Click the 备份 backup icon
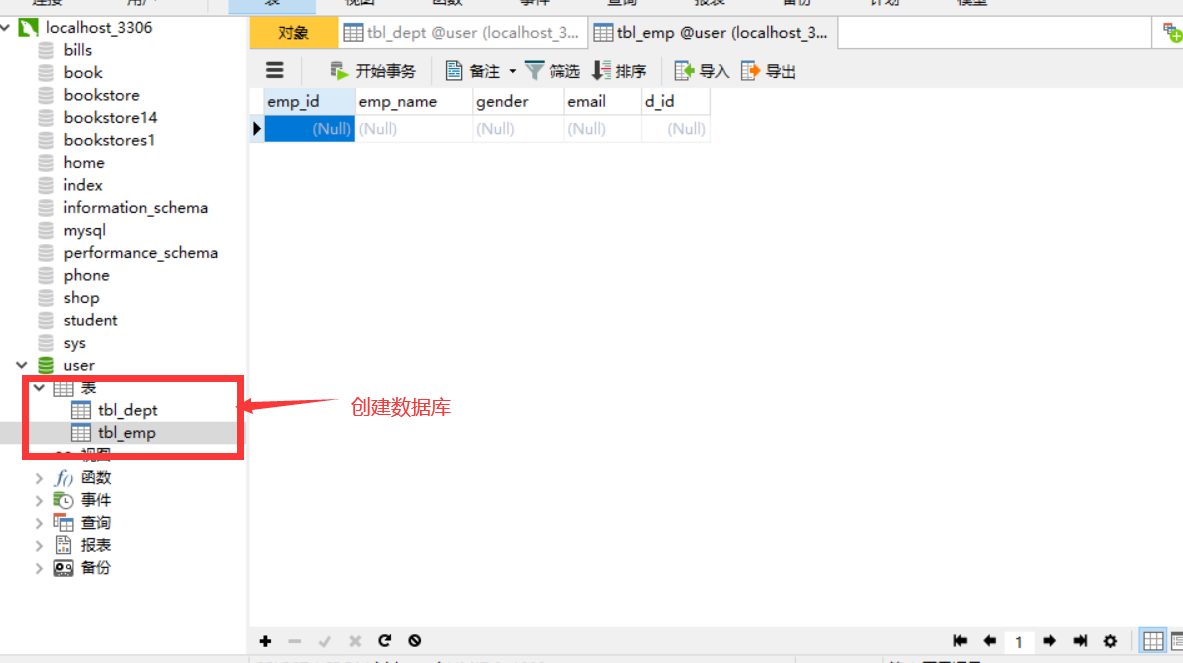This screenshot has width=1183, height=663. pyautogui.click(x=63, y=568)
